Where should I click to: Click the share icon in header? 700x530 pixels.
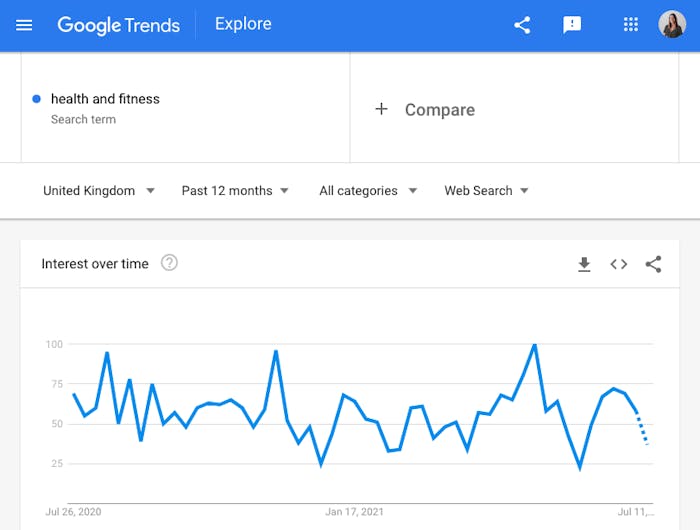click(x=522, y=25)
